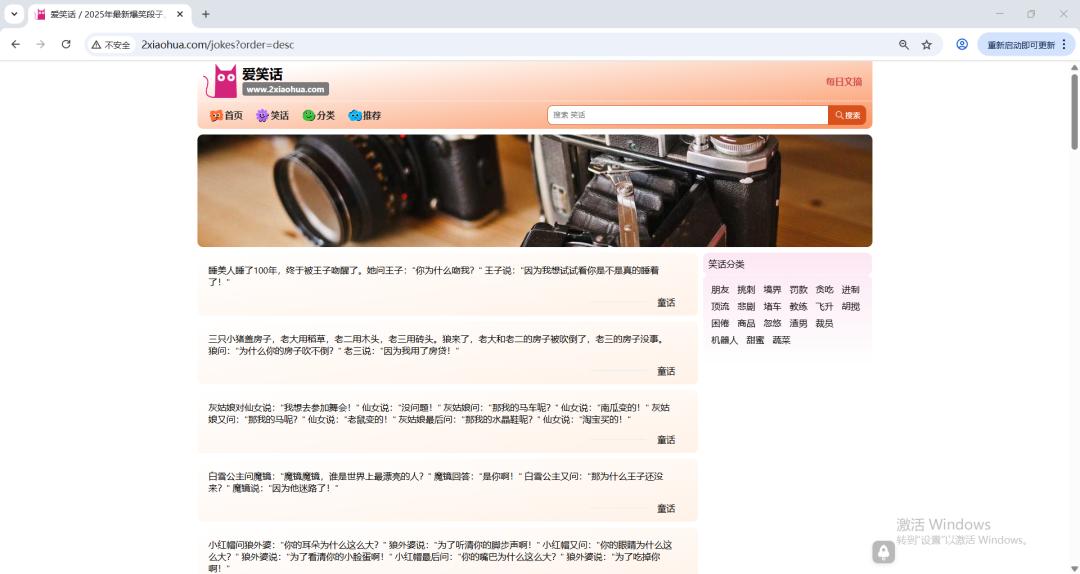Click the 笑话分类 sidebar heading
This screenshot has height=574, width=1080.
pos(726,264)
